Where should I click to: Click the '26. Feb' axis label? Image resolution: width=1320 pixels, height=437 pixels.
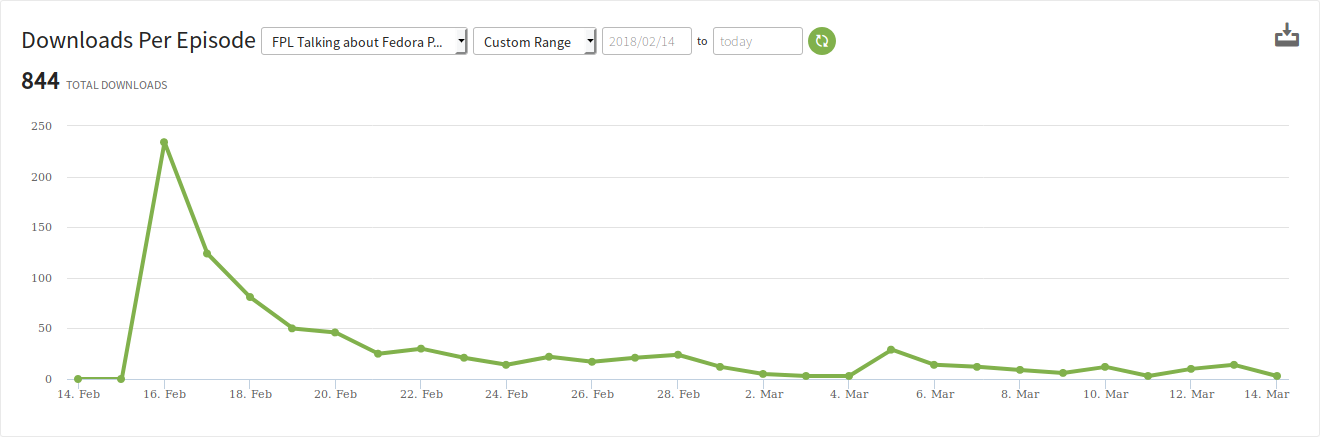(592, 395)
